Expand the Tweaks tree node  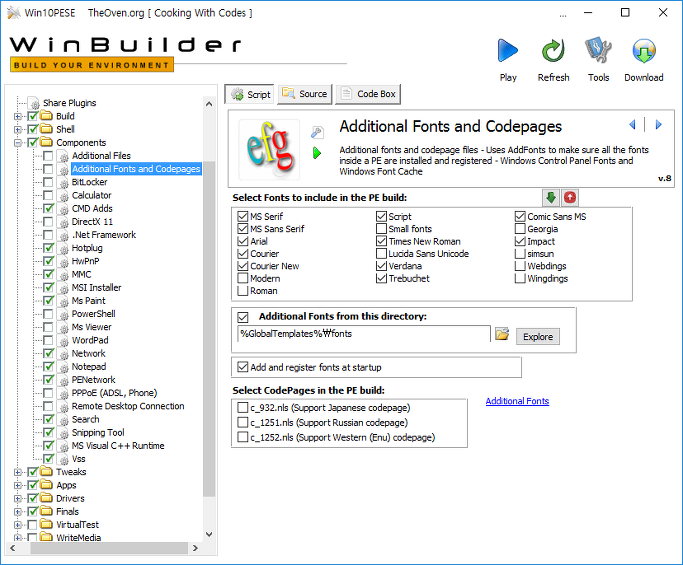click(x=18, y=472)
